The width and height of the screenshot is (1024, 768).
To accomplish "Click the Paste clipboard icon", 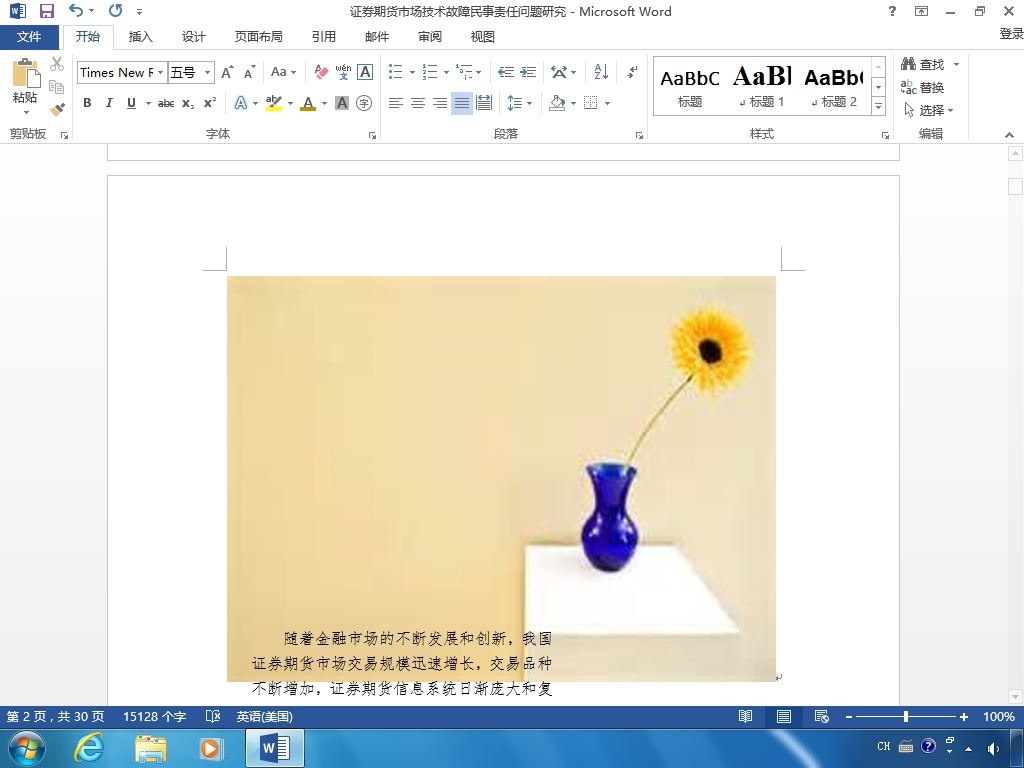I will coord(25,72).
